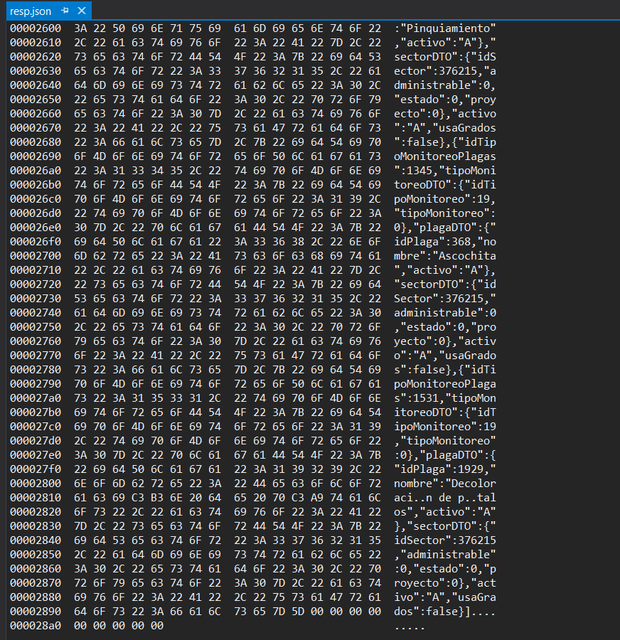Screen dimensions: 620x640
Task: Select ASCII text :"Pinquiamiento"
Action: [445, 28]
